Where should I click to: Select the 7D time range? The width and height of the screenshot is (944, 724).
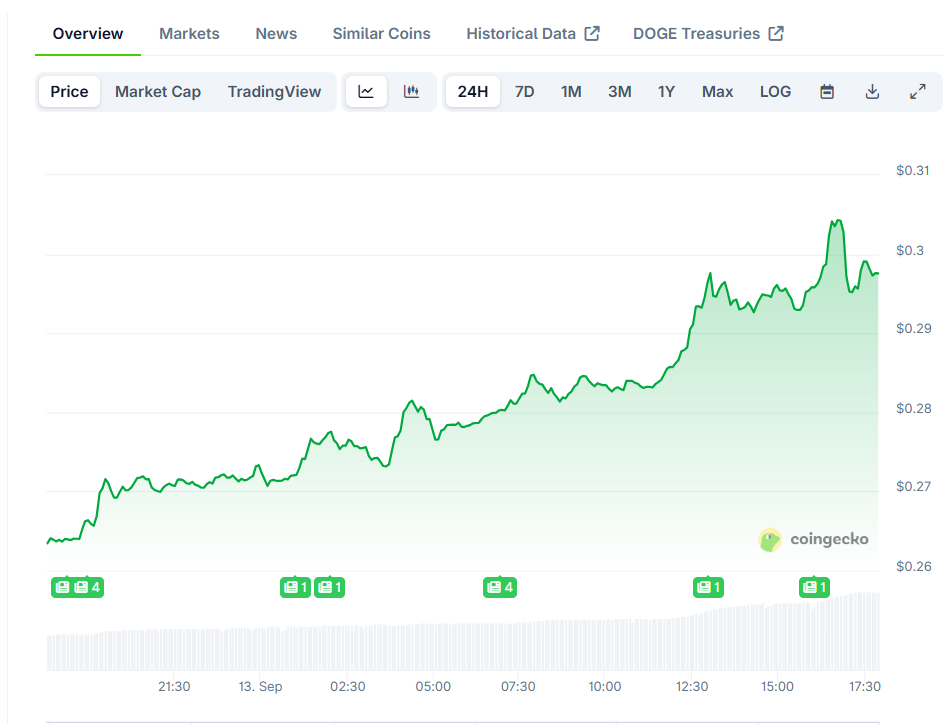click(x=524, y=91)
